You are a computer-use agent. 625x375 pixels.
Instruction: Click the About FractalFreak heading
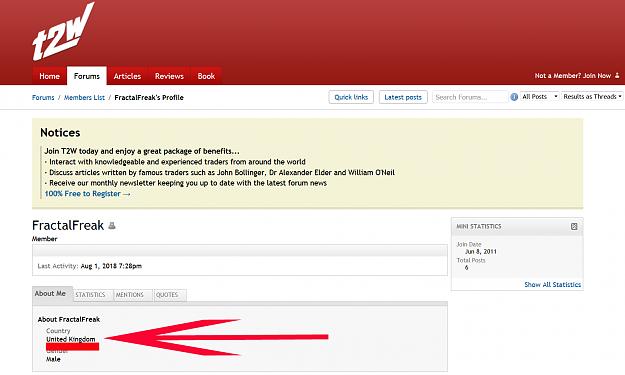click(x=69, y=319)
